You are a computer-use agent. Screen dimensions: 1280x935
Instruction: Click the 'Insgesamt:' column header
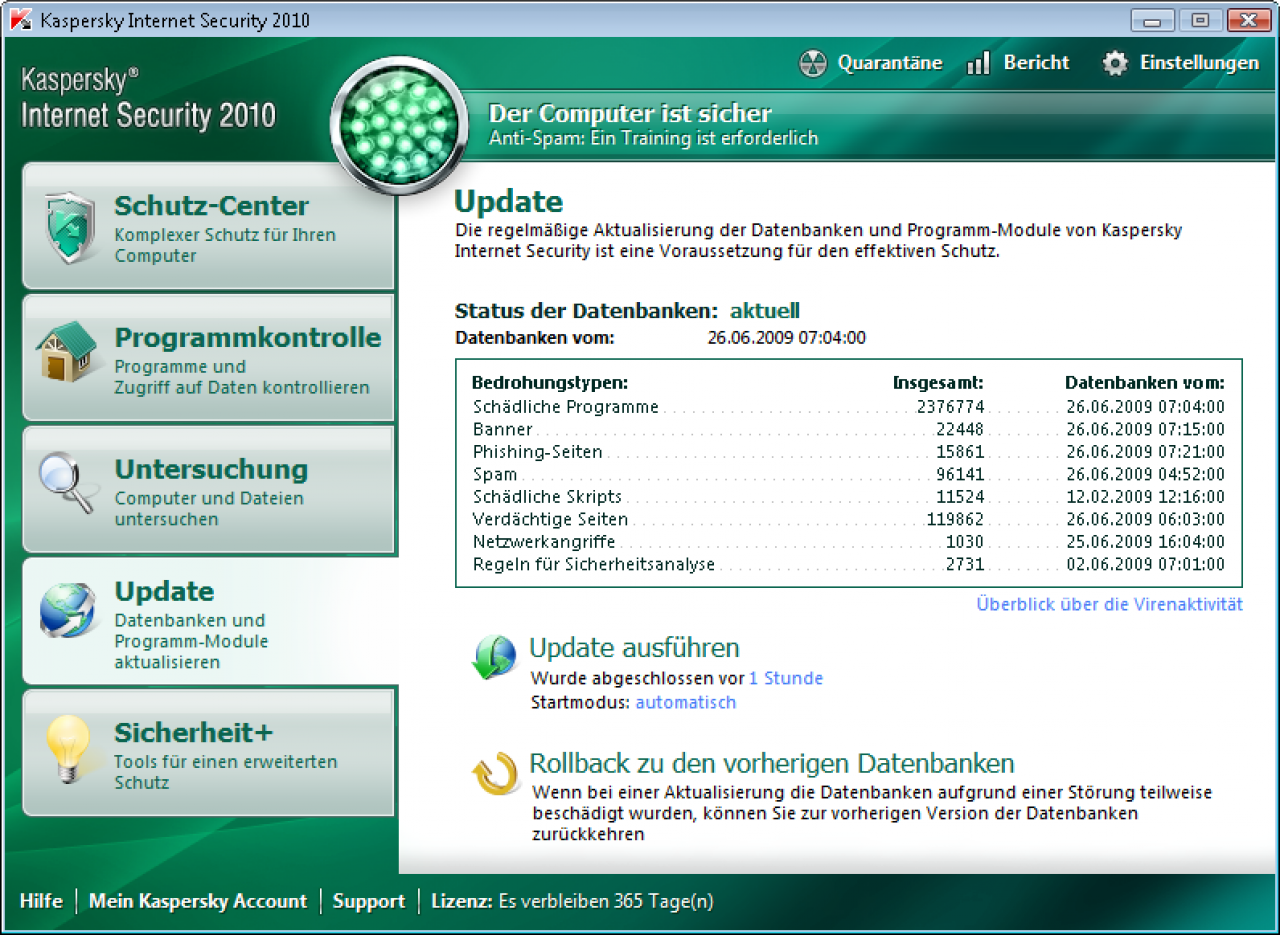(x=938, y=382)
